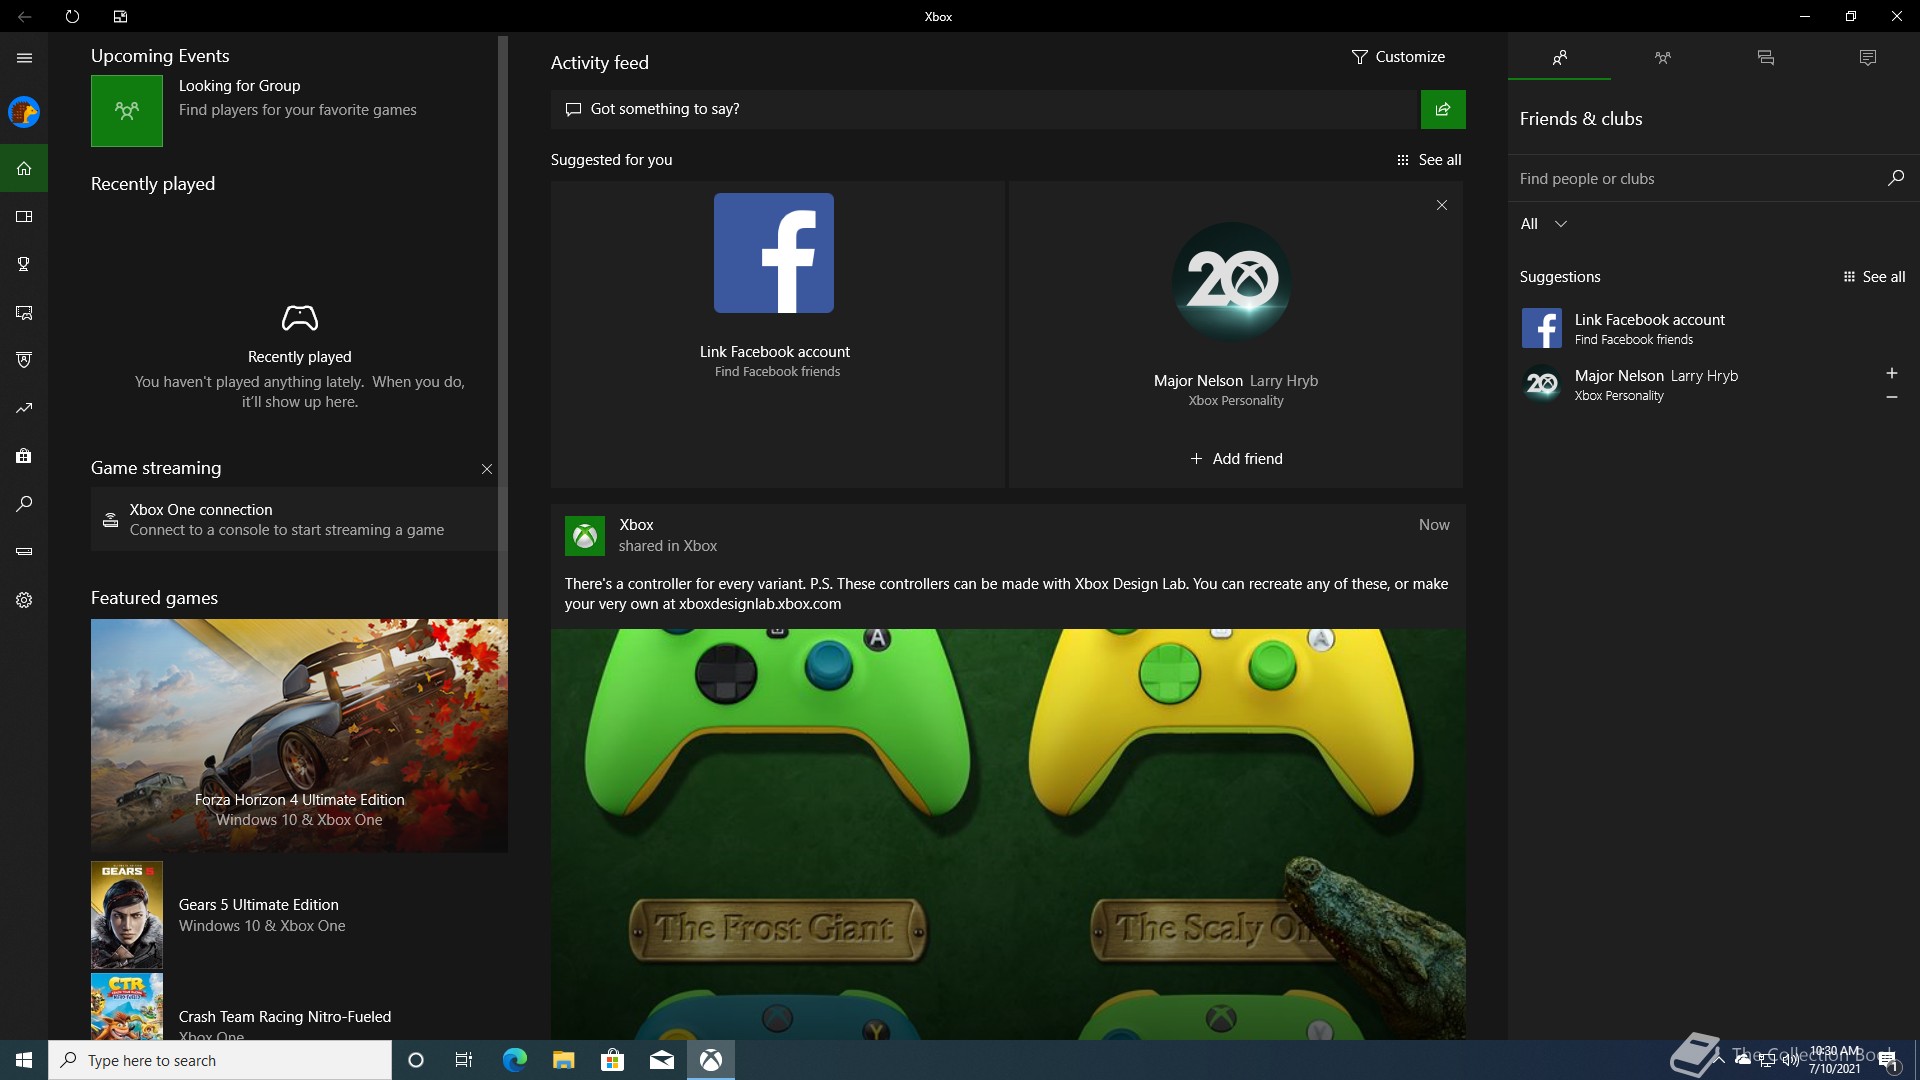The image size is (1920, 1080).
Task: Click the Link Facebook account card
Action: click(777, 334)
